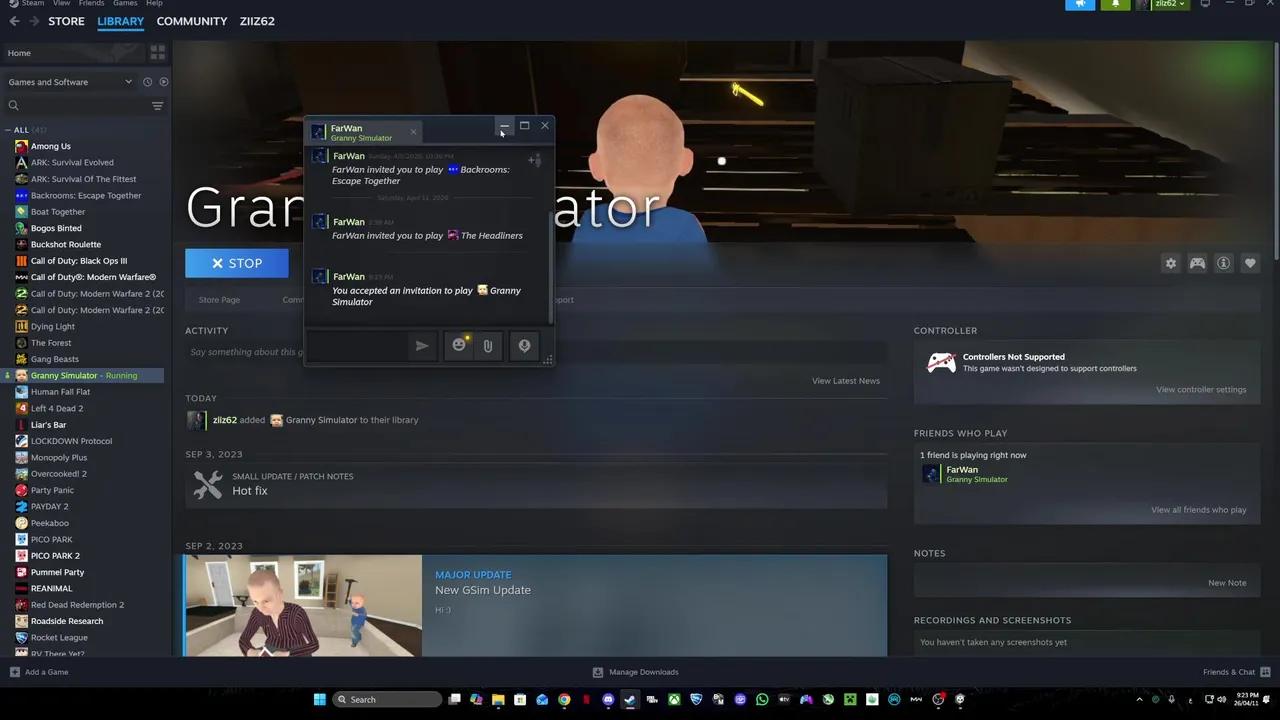1280x720 pixels.
Task: Click the library search magnifier
Action: (14, 105)
